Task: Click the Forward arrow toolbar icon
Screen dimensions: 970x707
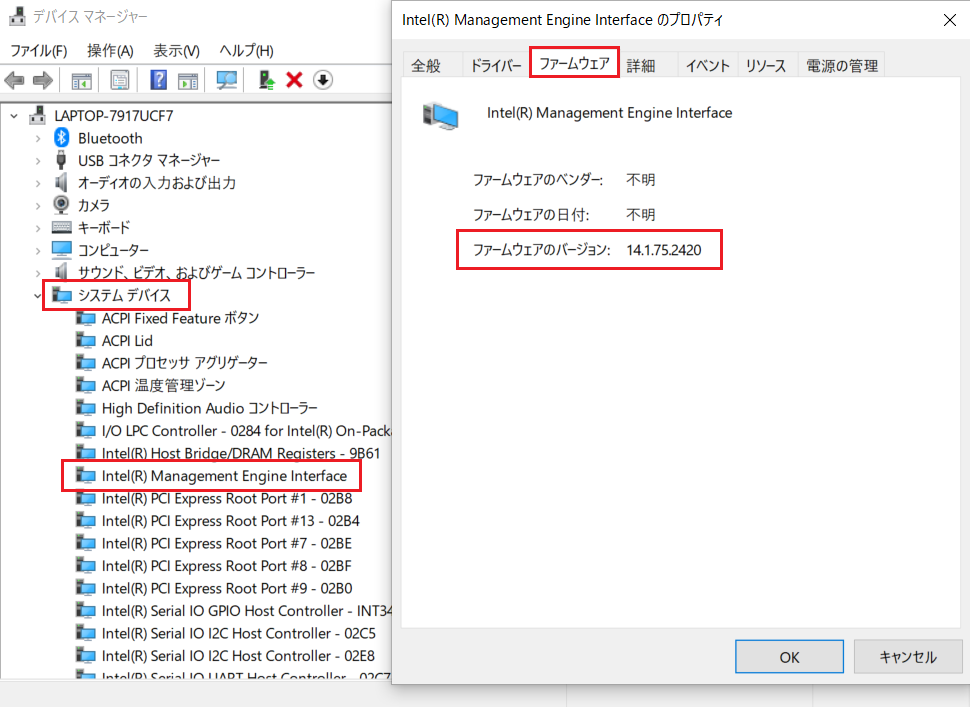Action: 43,80
